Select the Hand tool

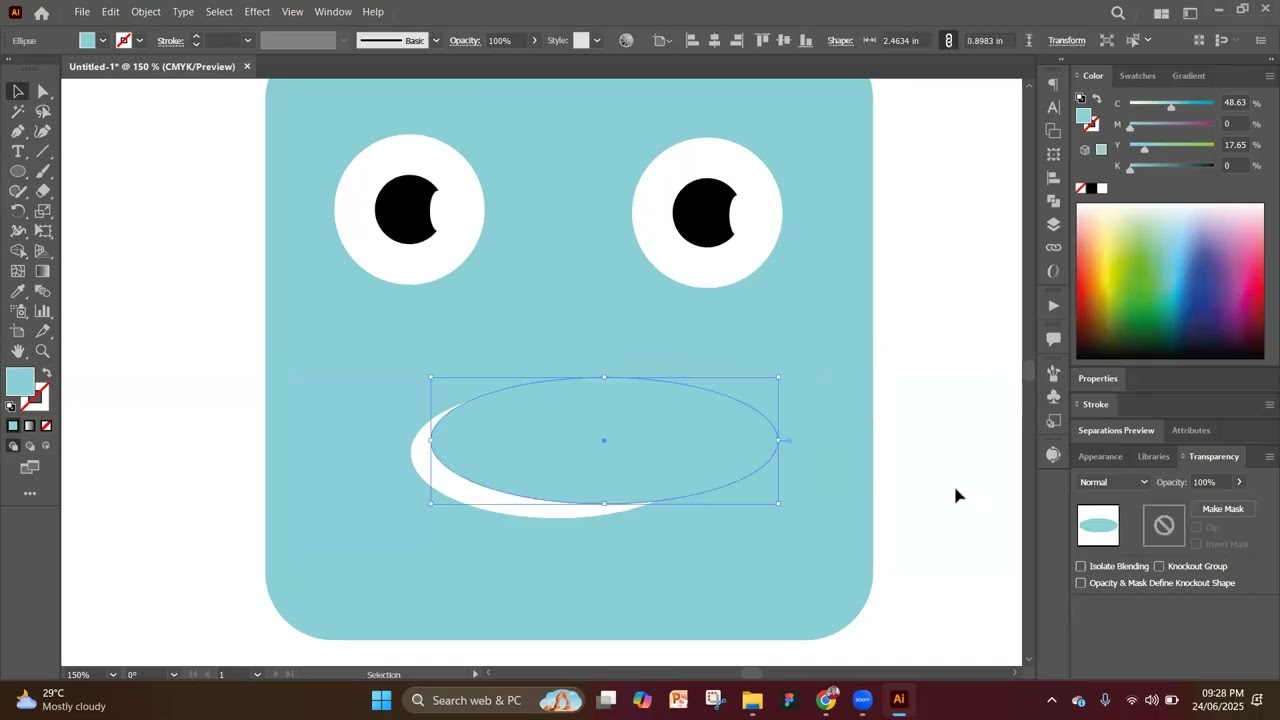click(x=18, y=351)
